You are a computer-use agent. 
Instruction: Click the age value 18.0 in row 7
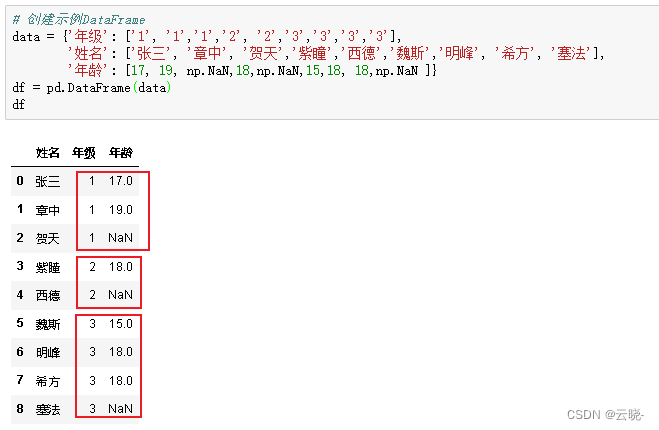tap(121, 380)
